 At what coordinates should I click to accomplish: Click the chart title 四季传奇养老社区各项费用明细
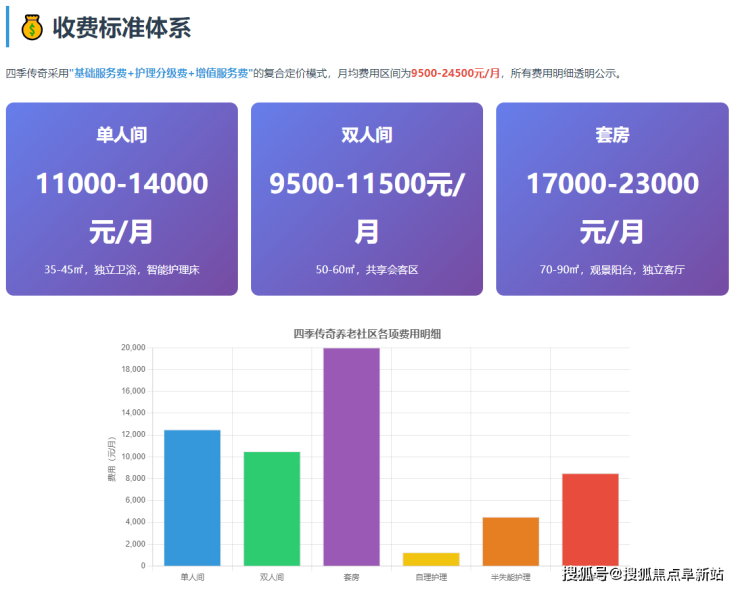pos(367,334)
